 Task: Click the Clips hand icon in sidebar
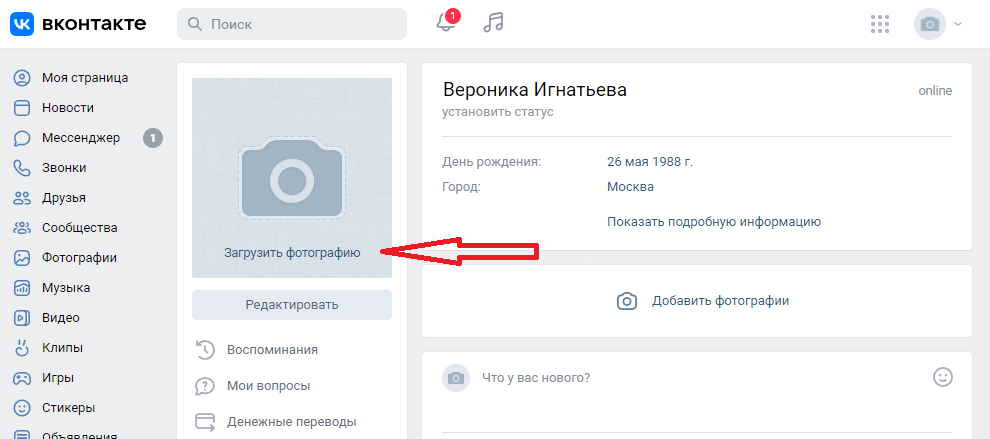tap(22, 348)
